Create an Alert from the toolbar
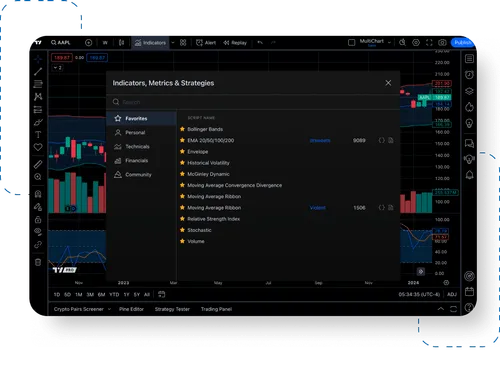The height and width of the screenshot is (375, 500). point(206,43)
